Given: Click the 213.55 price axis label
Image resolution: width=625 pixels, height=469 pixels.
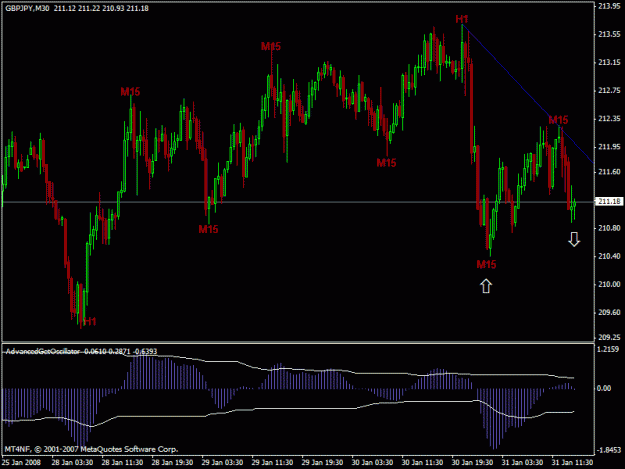Looking at the screenshot, I should [x=609, y=34].
